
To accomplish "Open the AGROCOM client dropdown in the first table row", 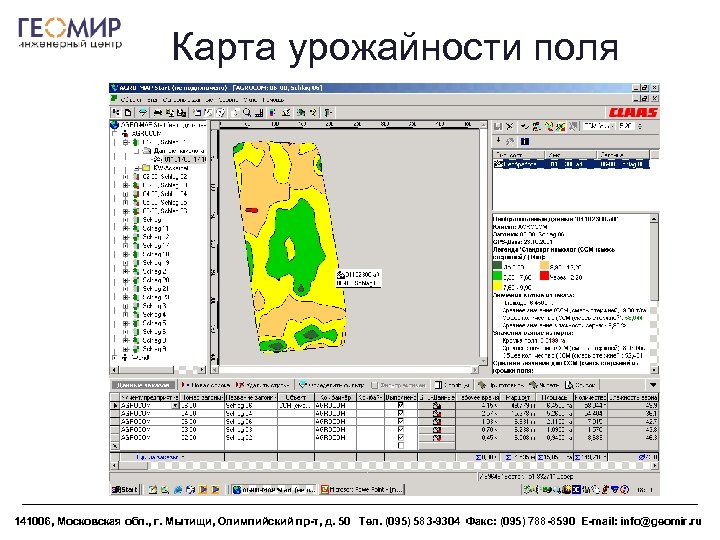I will 175,406.
